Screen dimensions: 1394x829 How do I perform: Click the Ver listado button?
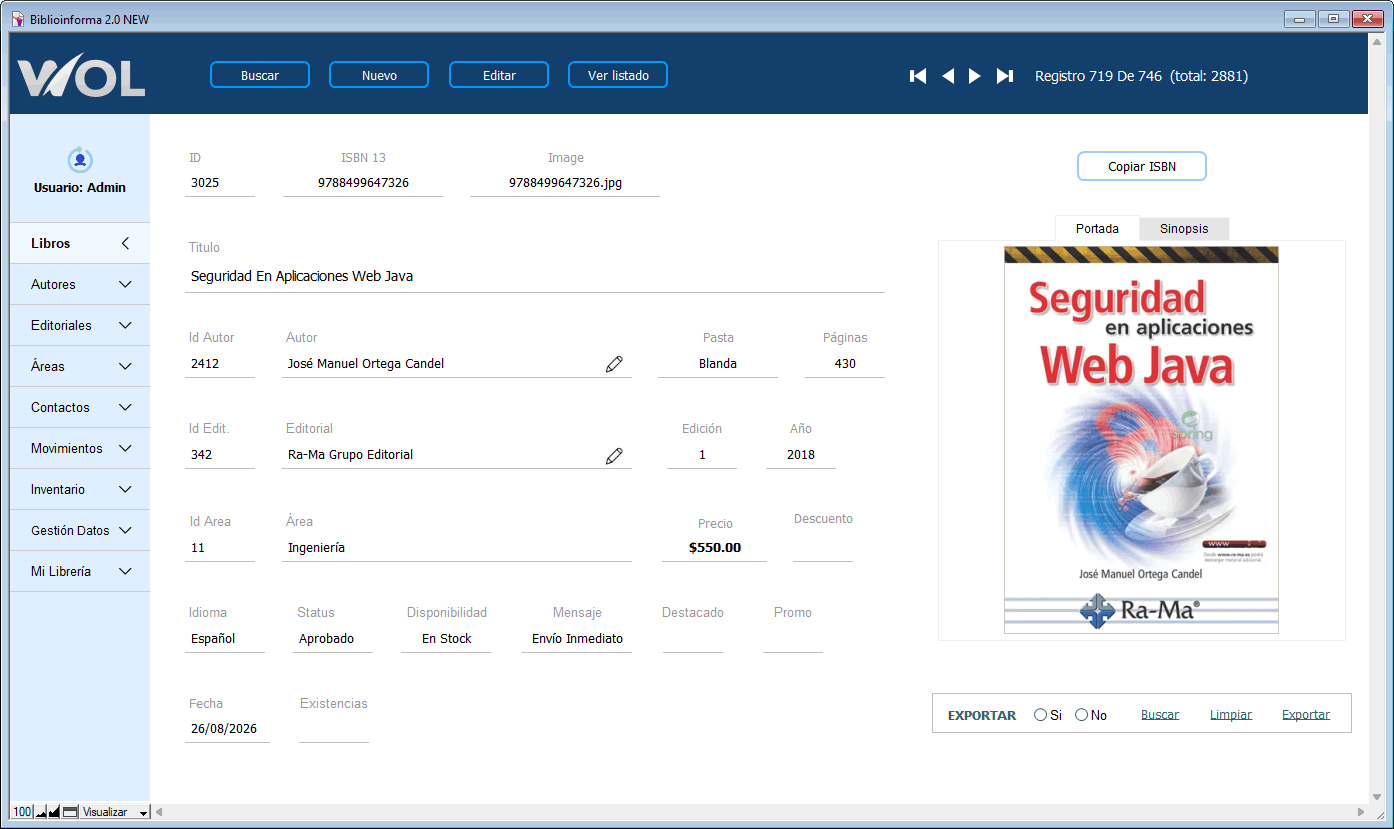(x=618, y=75)
